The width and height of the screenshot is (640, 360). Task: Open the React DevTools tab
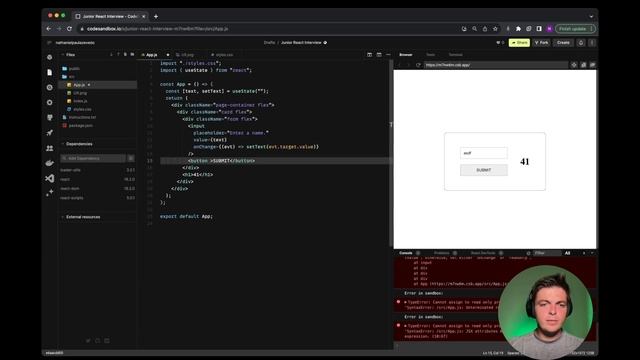[483, 253]
